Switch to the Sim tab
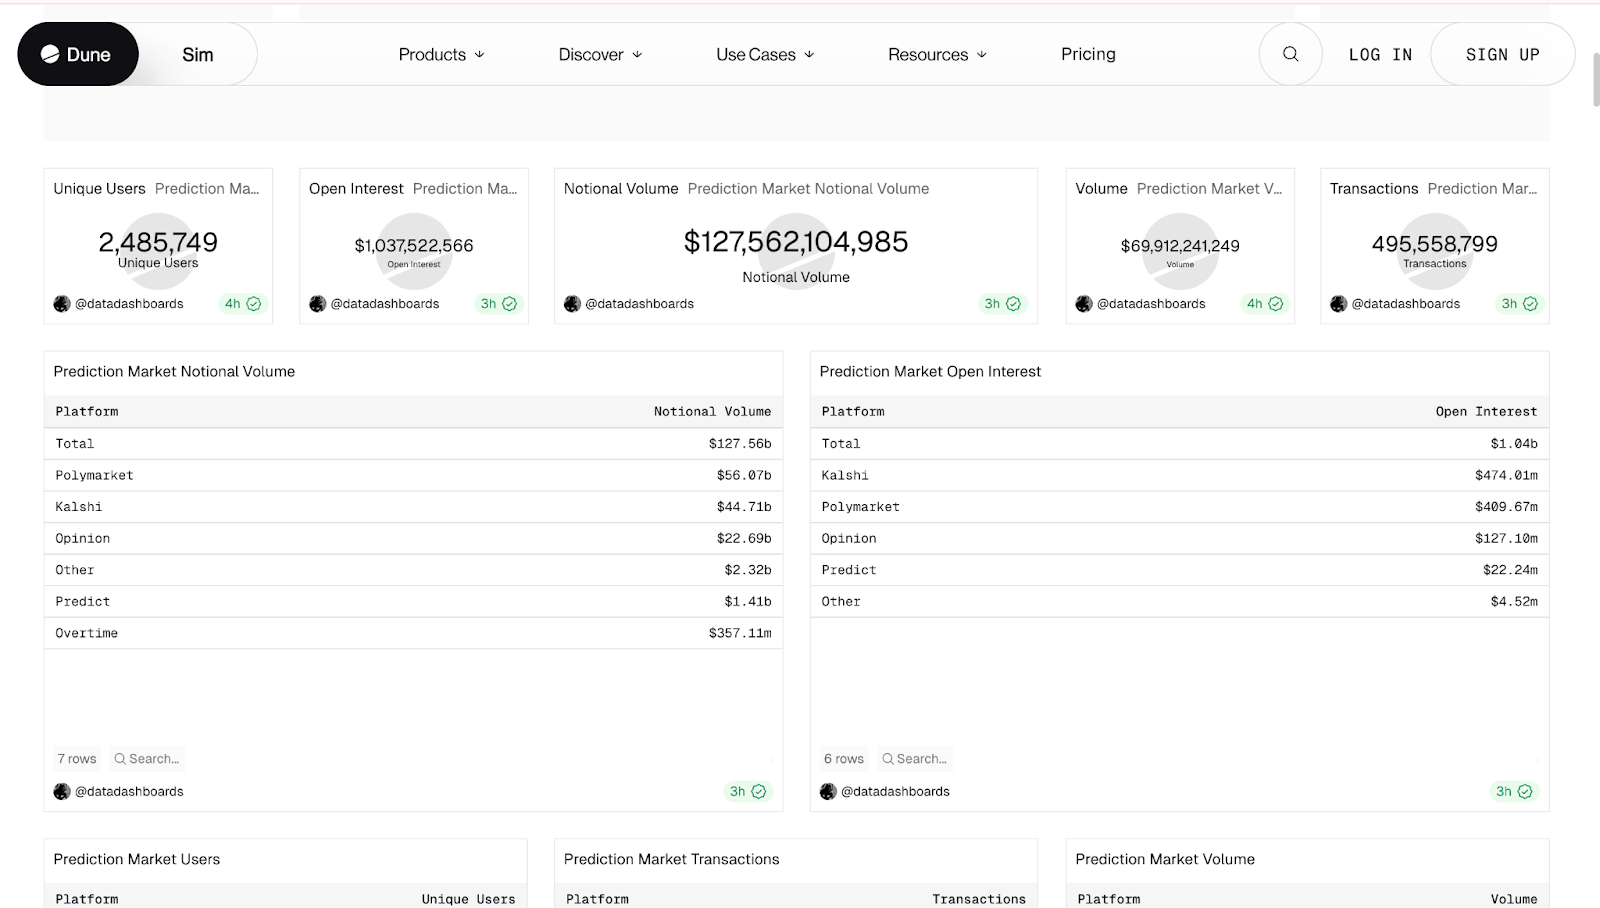The width and height of the screenshot is (1600, 908). (x=197, y=54)
